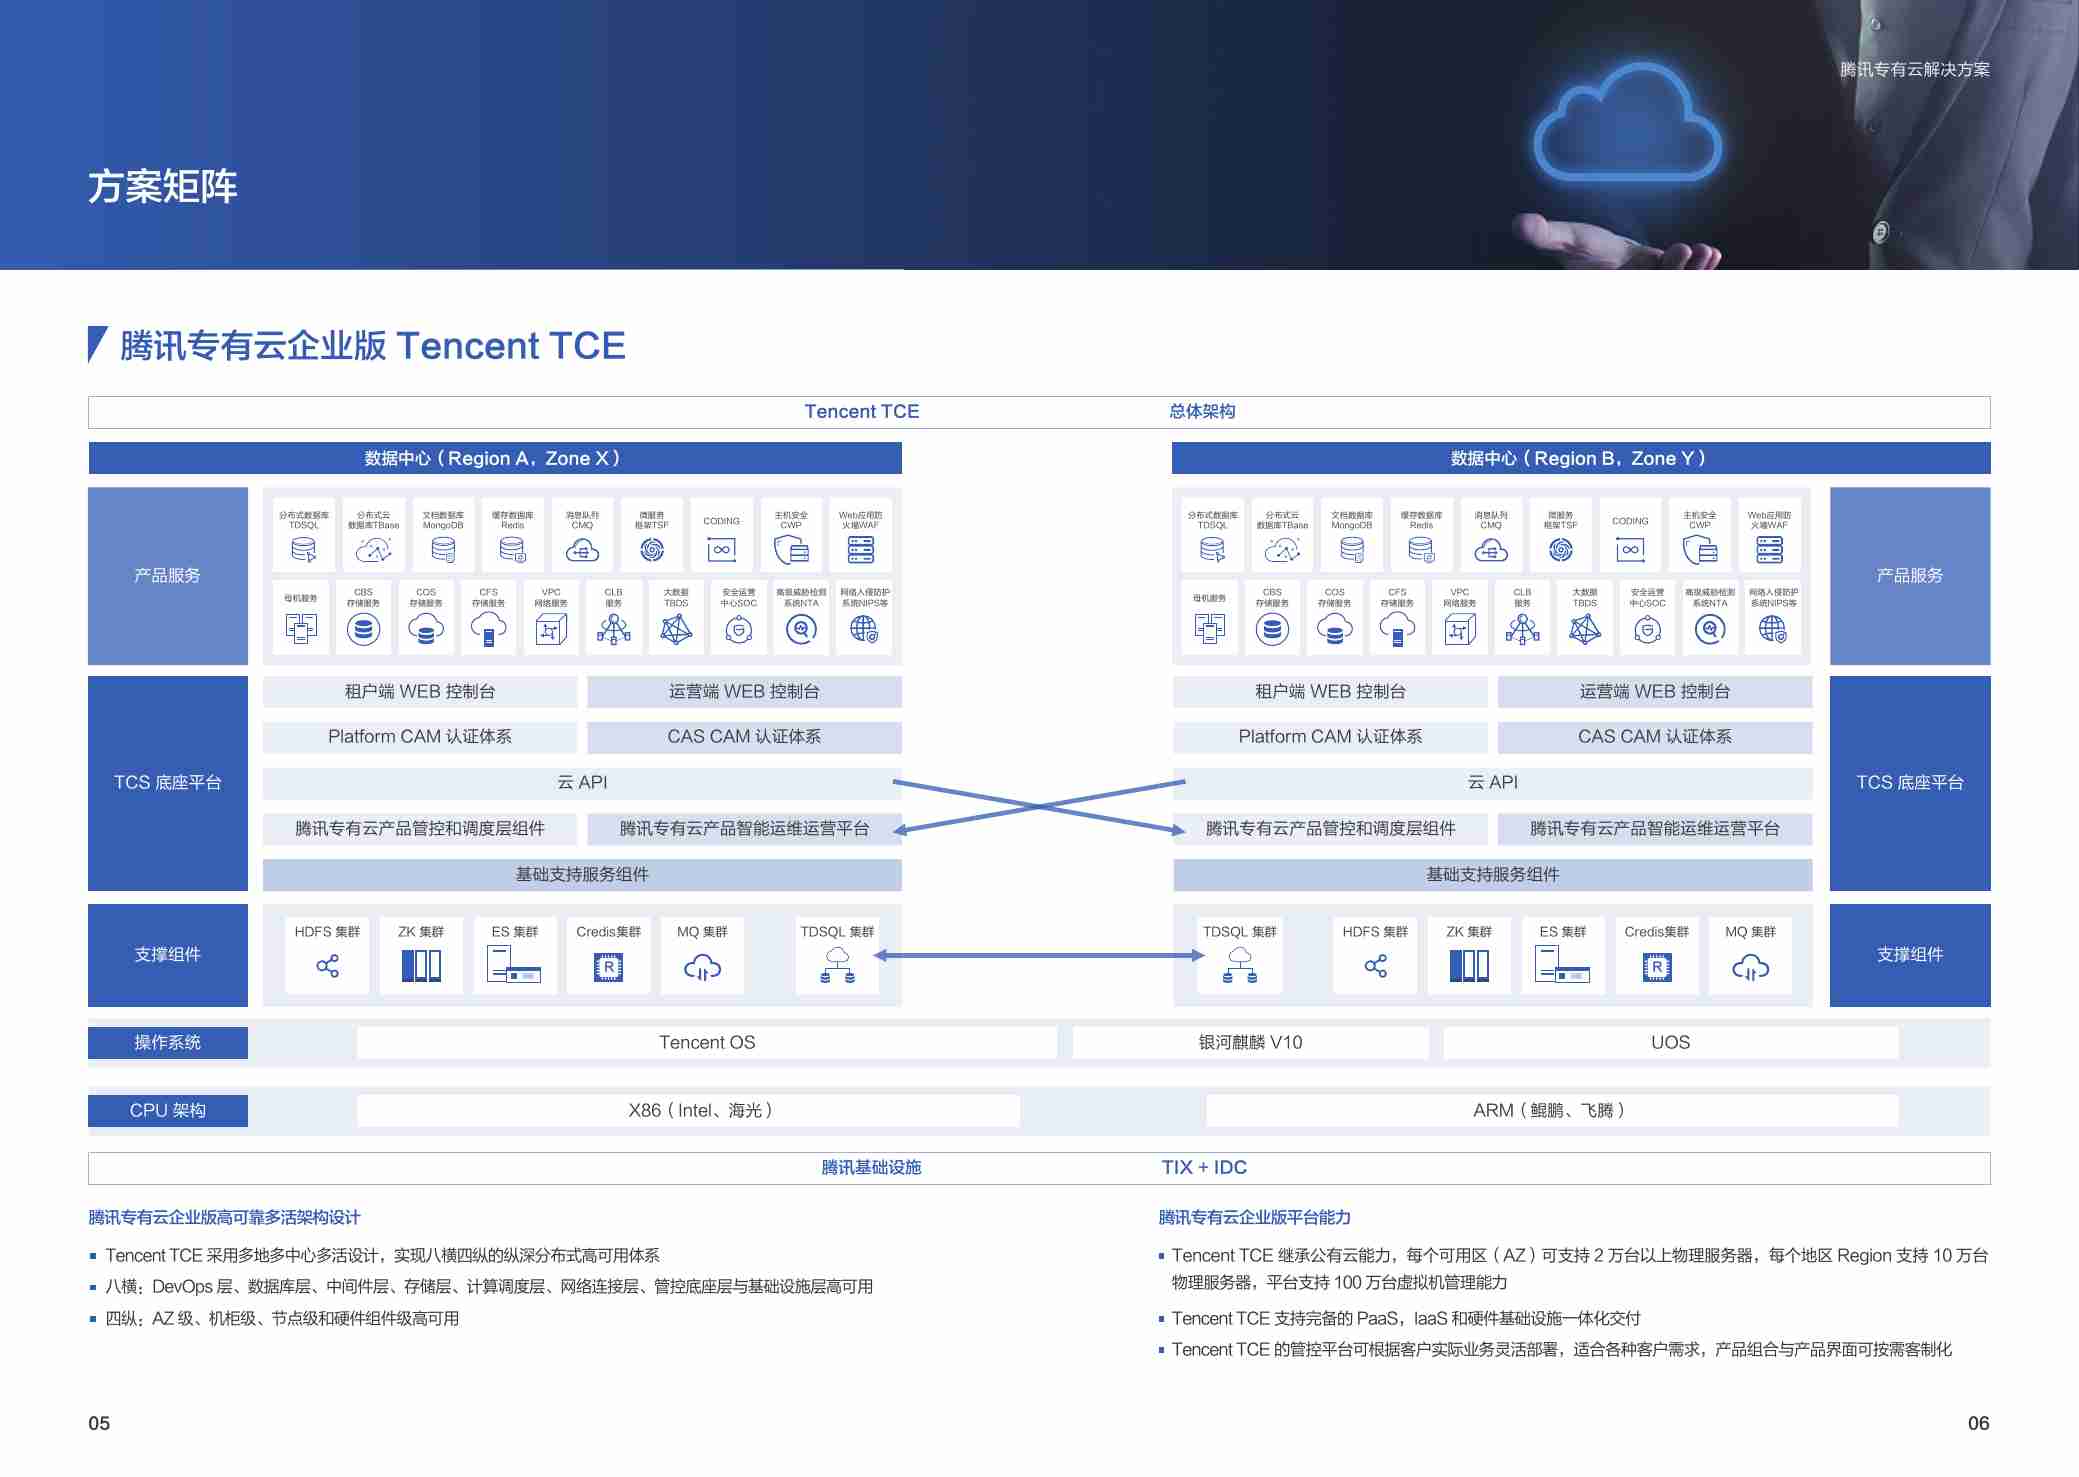Click the Credis集群 icon in Region A
The image size is (2079, 1477).
608,967
